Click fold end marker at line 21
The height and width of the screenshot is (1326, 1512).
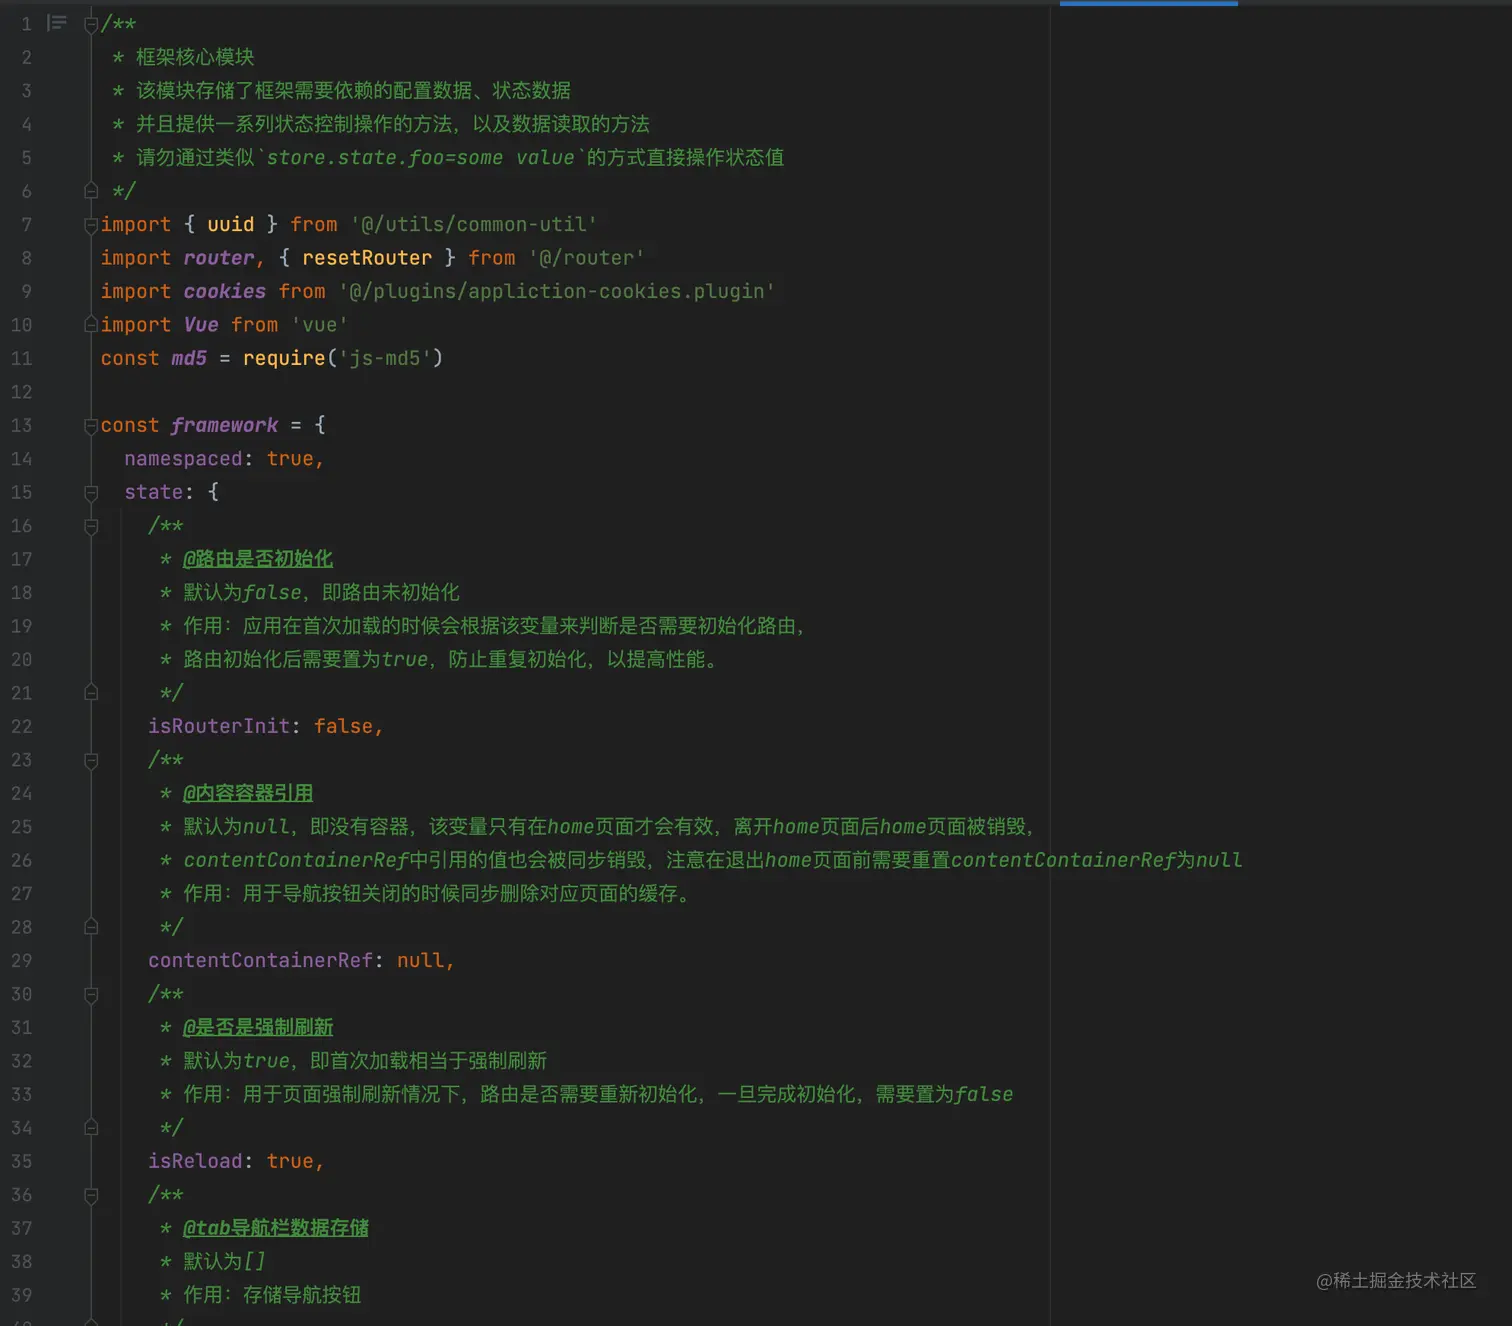click(x=91, y=693)
